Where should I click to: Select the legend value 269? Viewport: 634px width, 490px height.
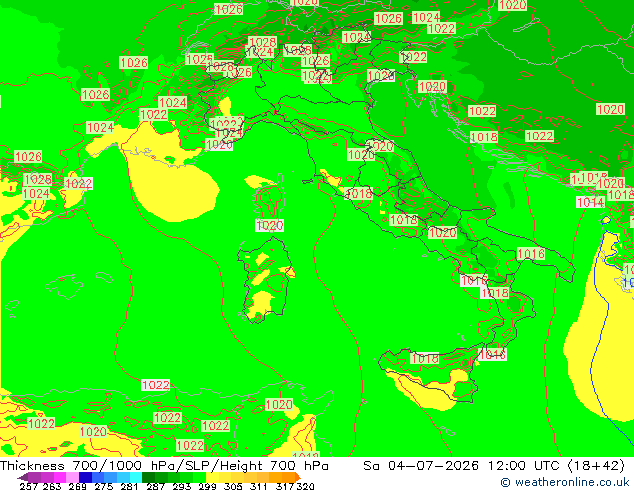pyautogui.click(x=78, y=486)
